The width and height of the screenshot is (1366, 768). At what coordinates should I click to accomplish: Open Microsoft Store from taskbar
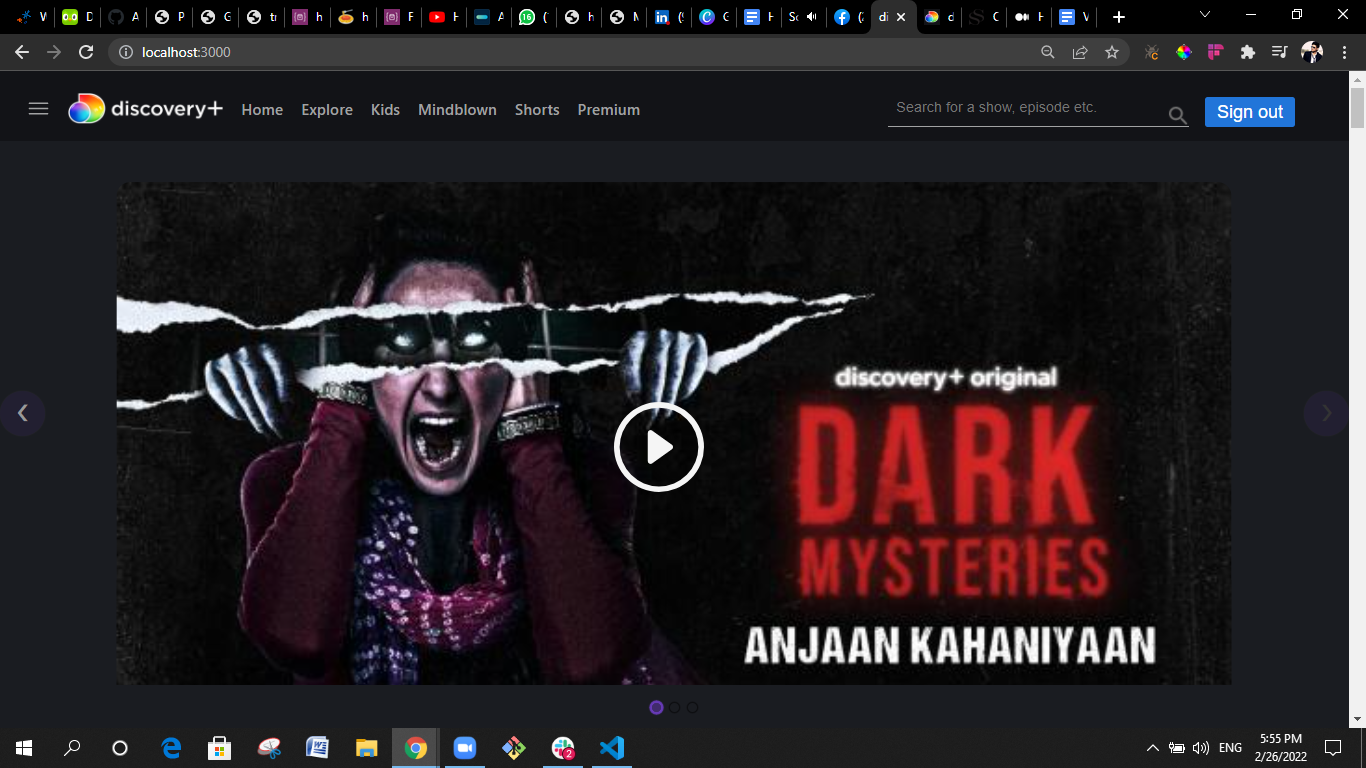(220, 747)
